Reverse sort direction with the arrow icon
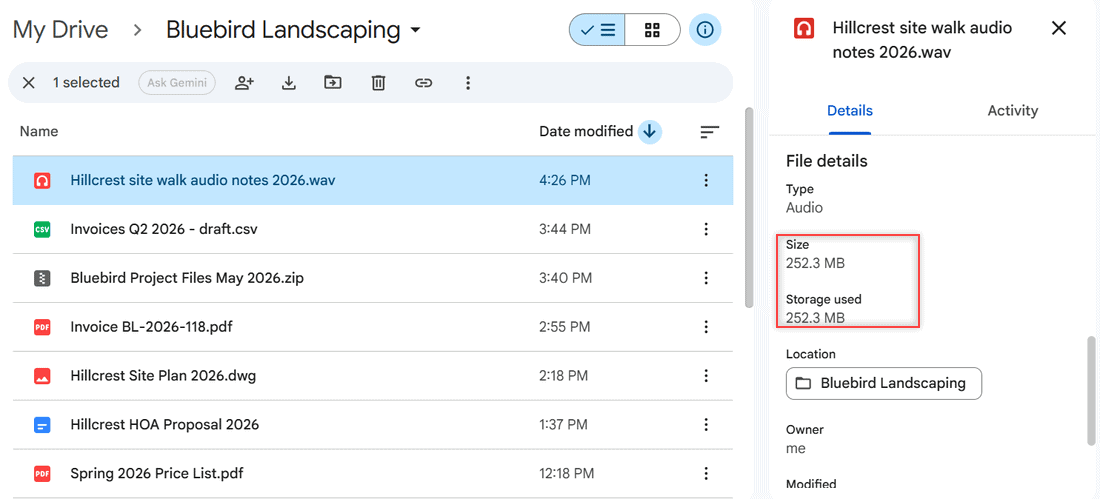 (x=650, y=131)
